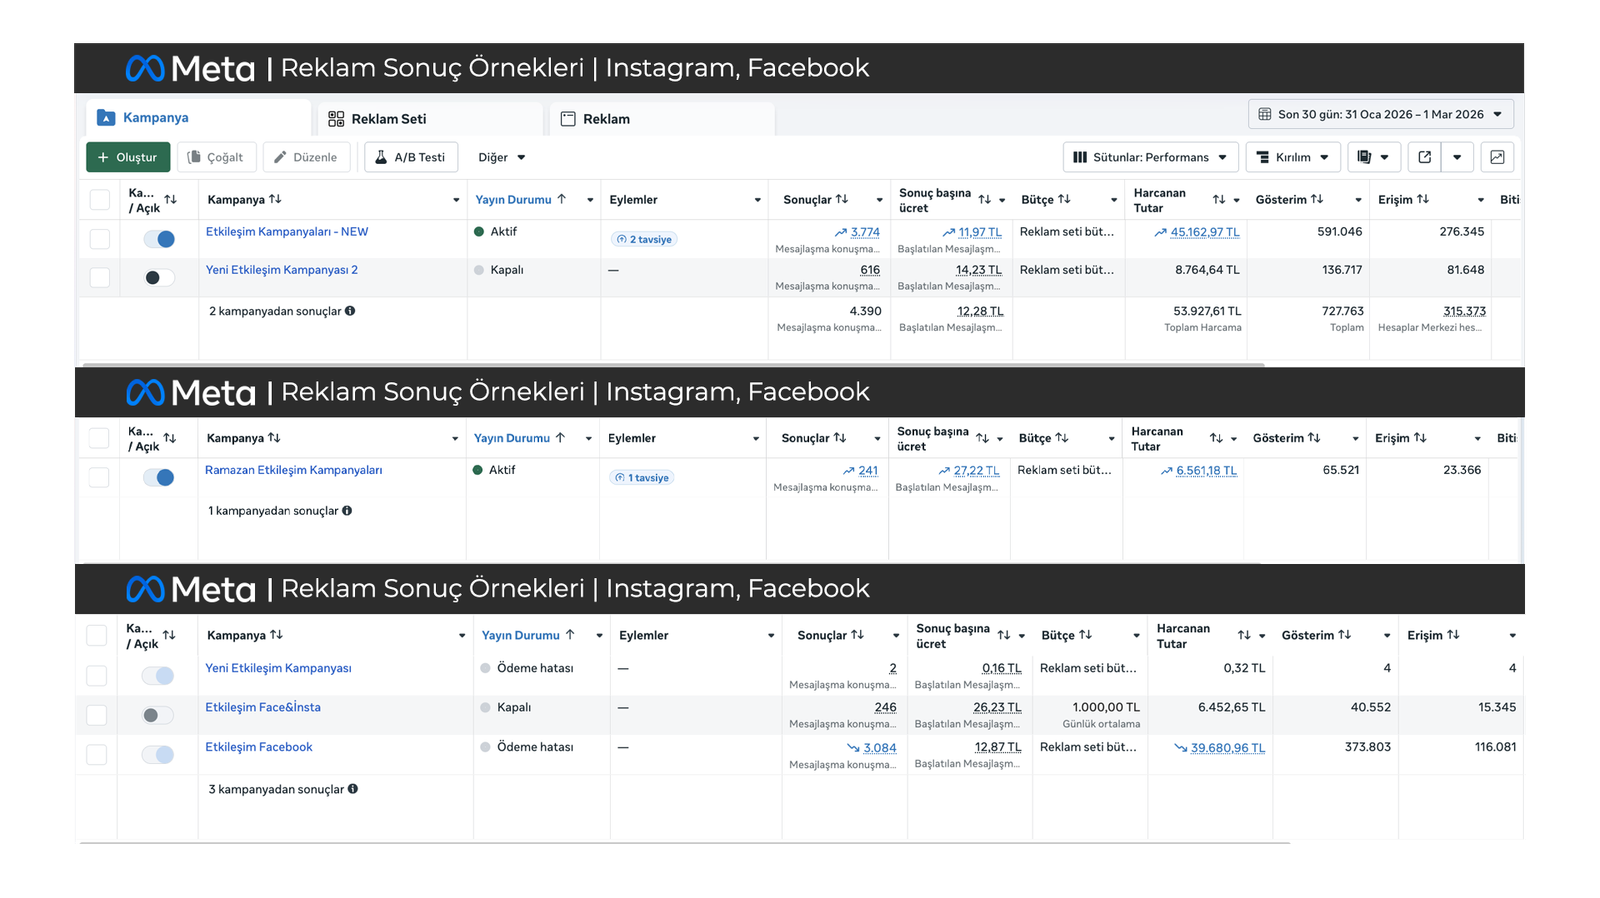Expand Sütunlar: Performans dropdown

click(x=1150, y=157)
